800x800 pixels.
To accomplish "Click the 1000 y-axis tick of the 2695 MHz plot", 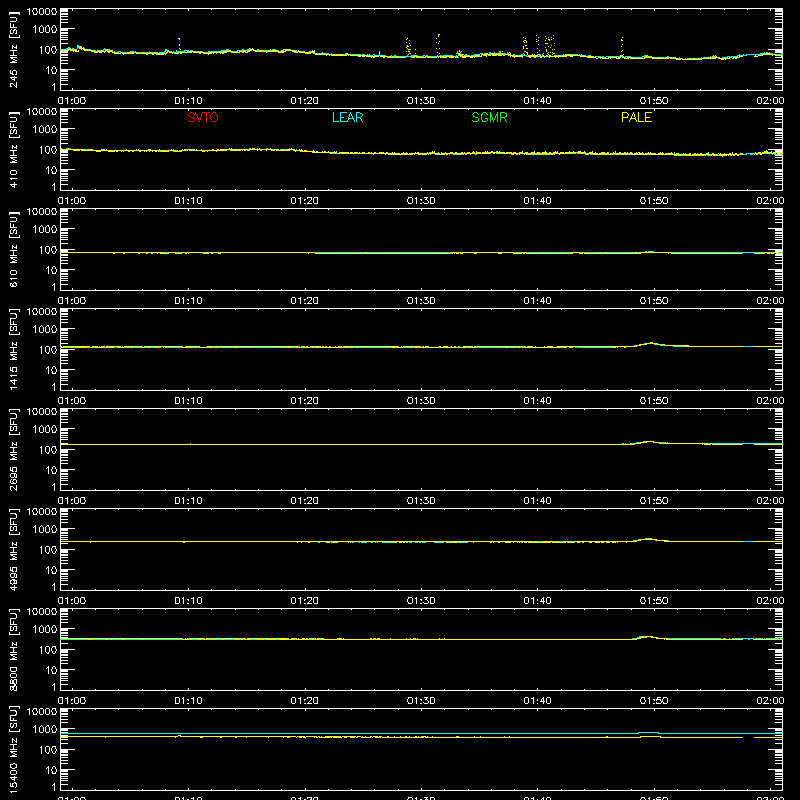I will pyautogui.click(x=45, y=430).
